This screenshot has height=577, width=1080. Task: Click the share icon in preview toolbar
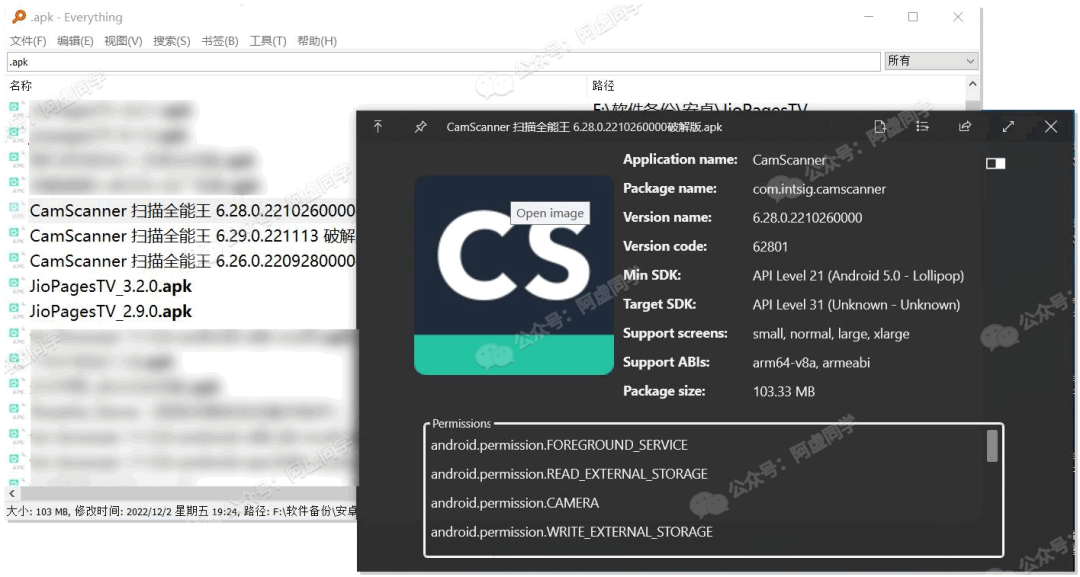tap(965, 126)
